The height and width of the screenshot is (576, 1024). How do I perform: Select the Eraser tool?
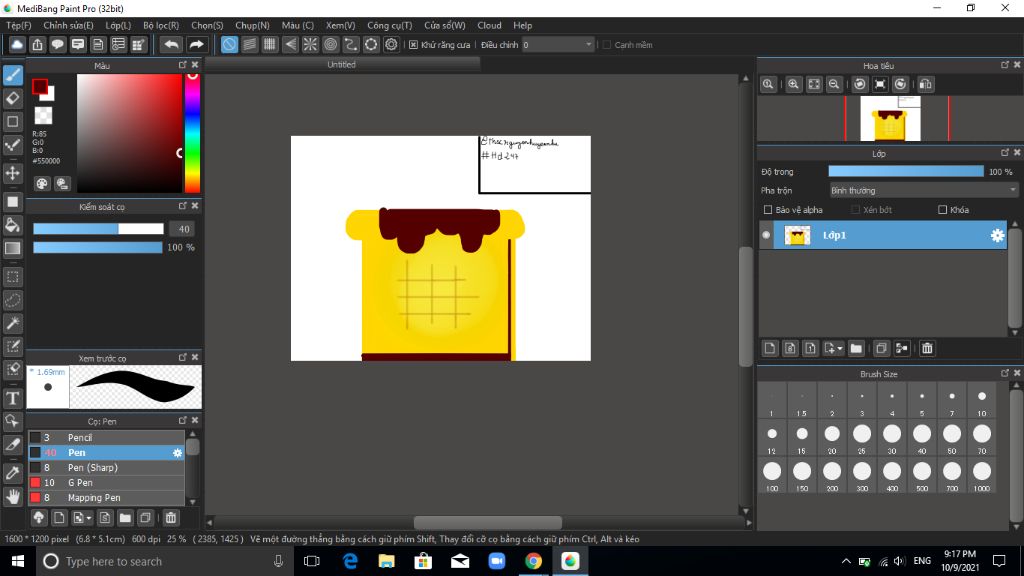(x=12, y=98)
